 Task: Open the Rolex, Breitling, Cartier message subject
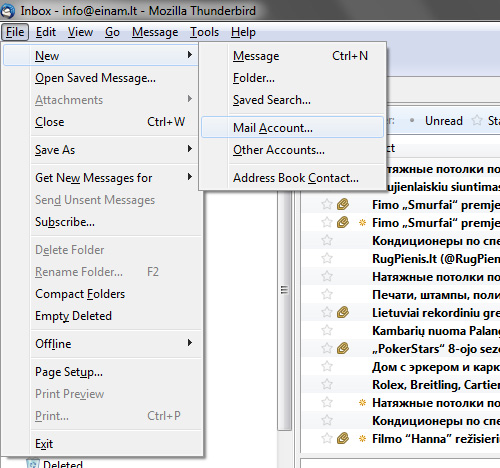[x=436, y=385]
